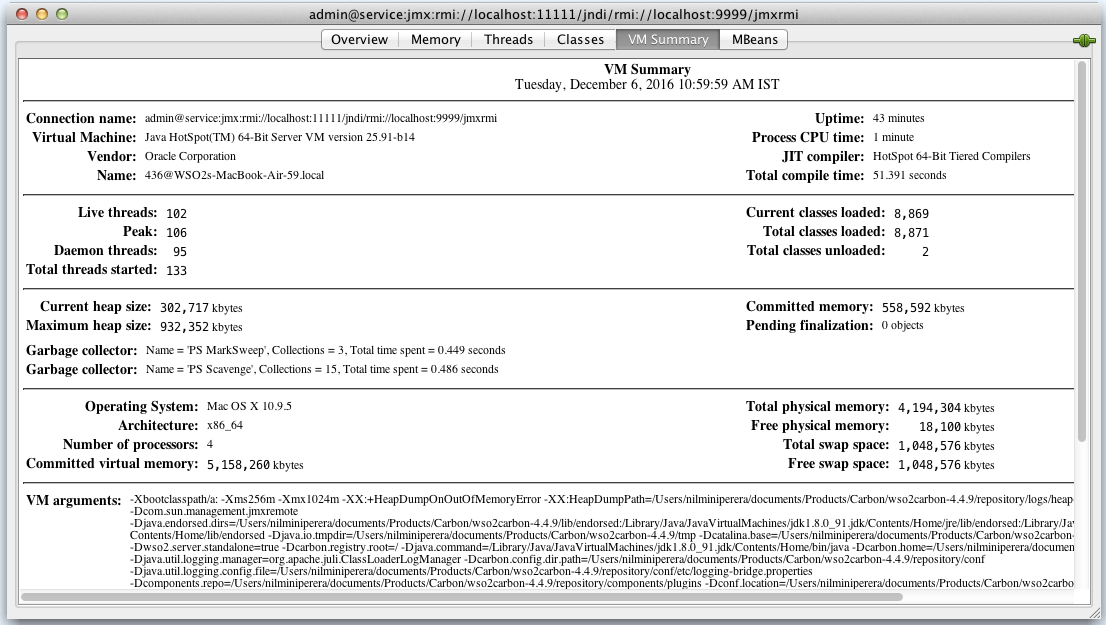Zoom the window using the green button

tap(62, 15)
